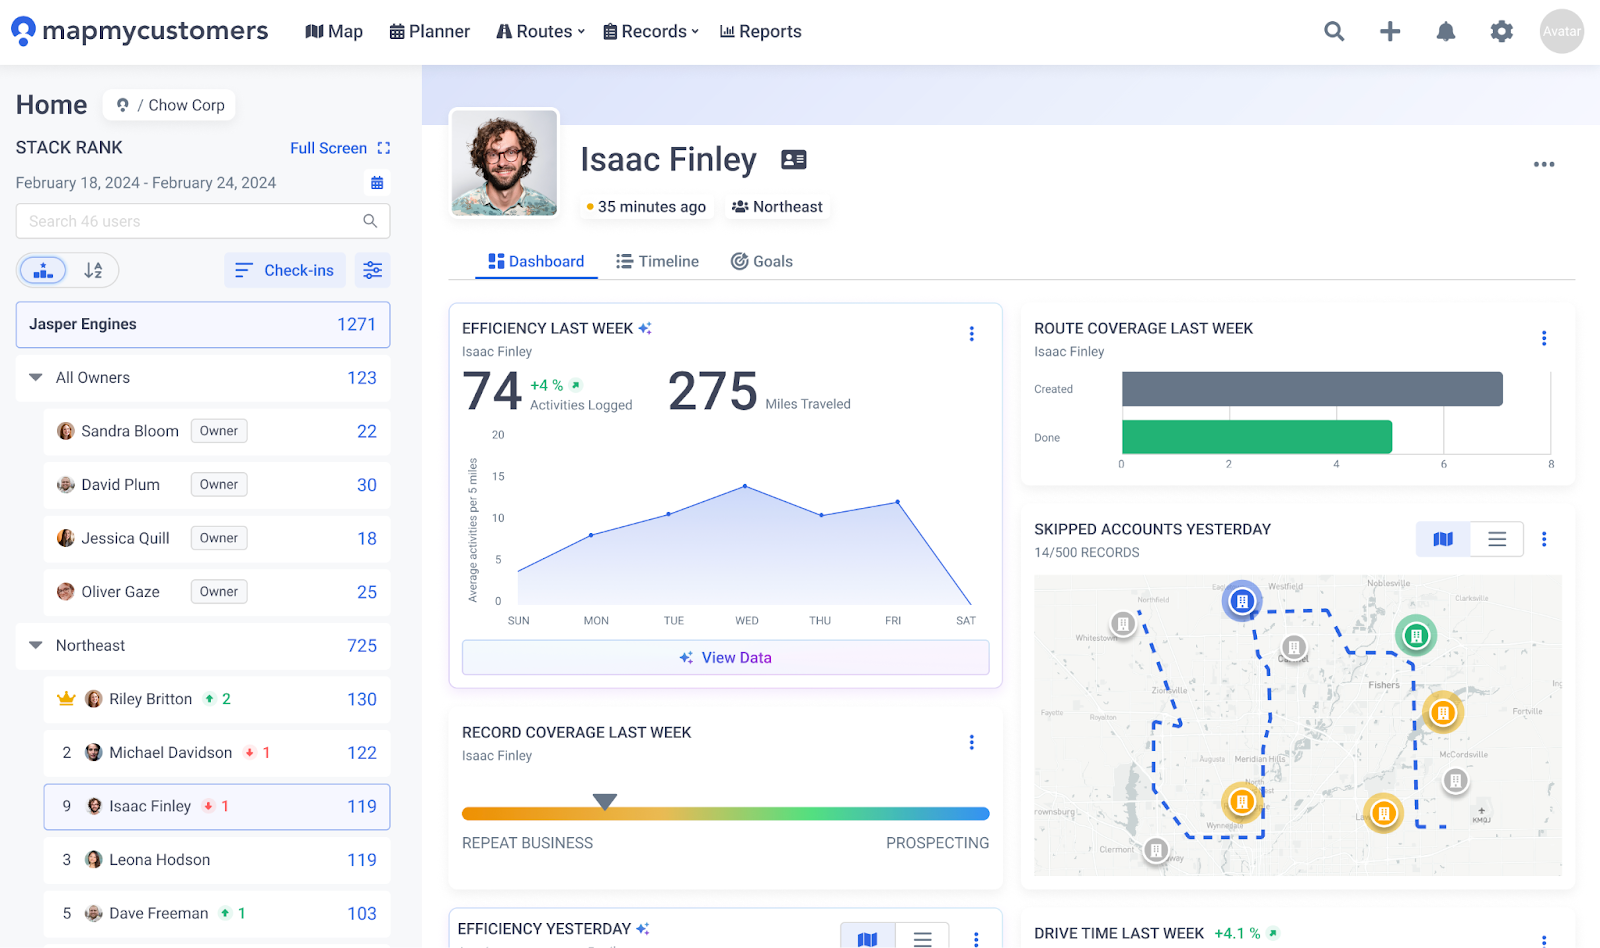The image size is (1600, 948).
Task: Show Efficiency Yesterday as map view
Action: click(868, 938)
